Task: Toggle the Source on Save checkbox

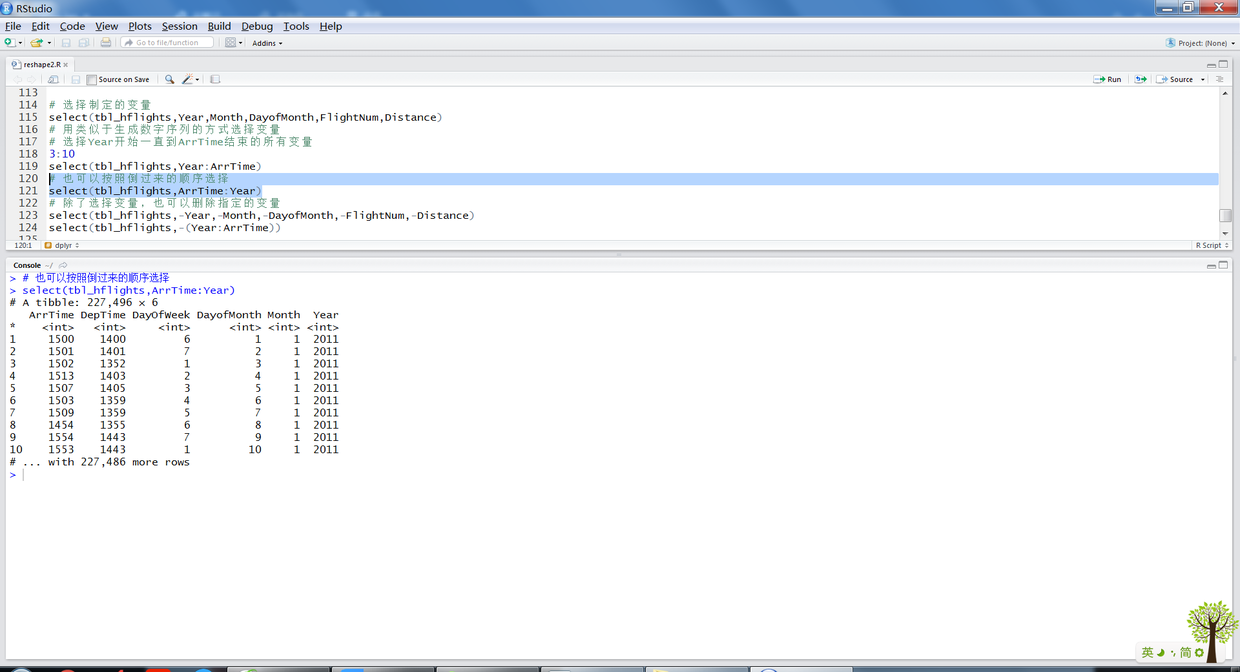Action: point(92,80)
